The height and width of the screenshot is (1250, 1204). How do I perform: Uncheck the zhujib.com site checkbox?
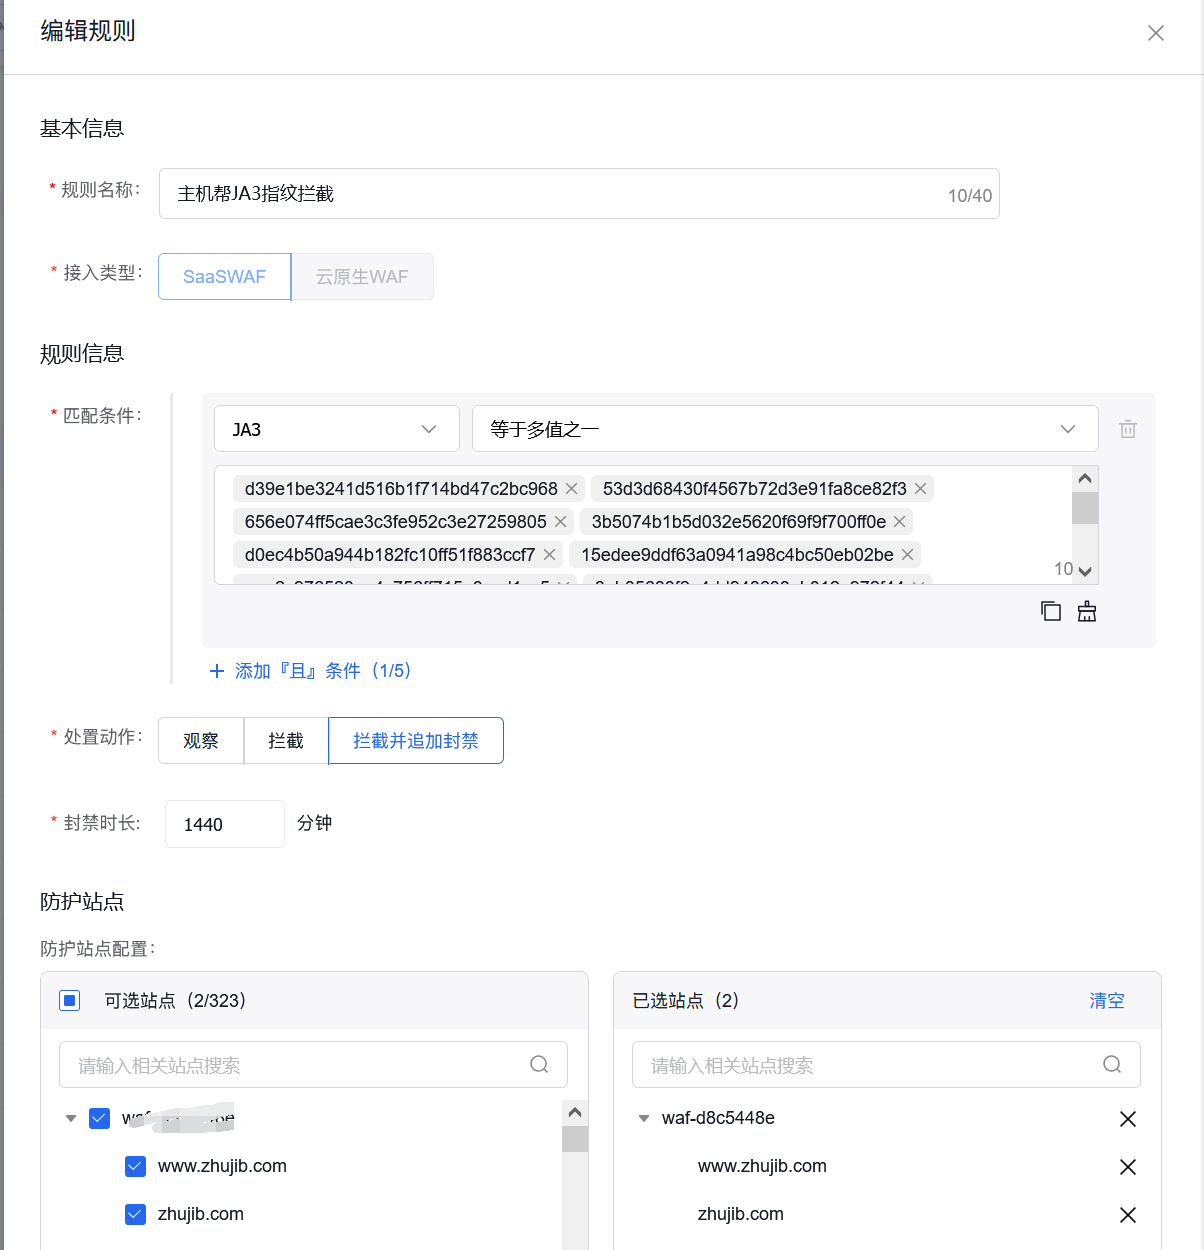click(135, 1214)
